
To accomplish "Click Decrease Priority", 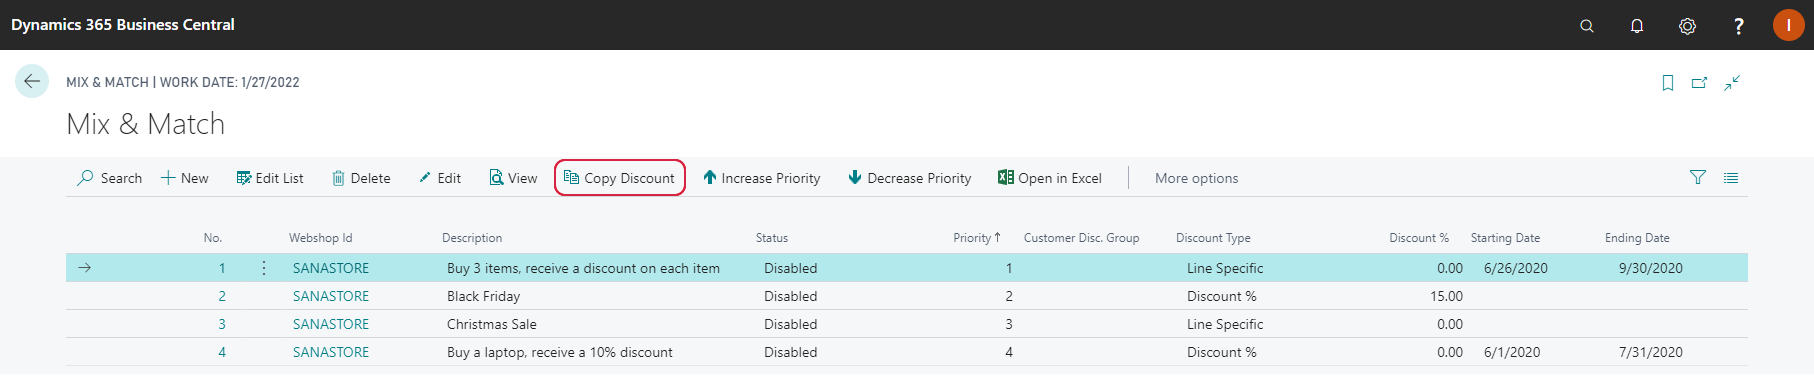I will 910,178.
